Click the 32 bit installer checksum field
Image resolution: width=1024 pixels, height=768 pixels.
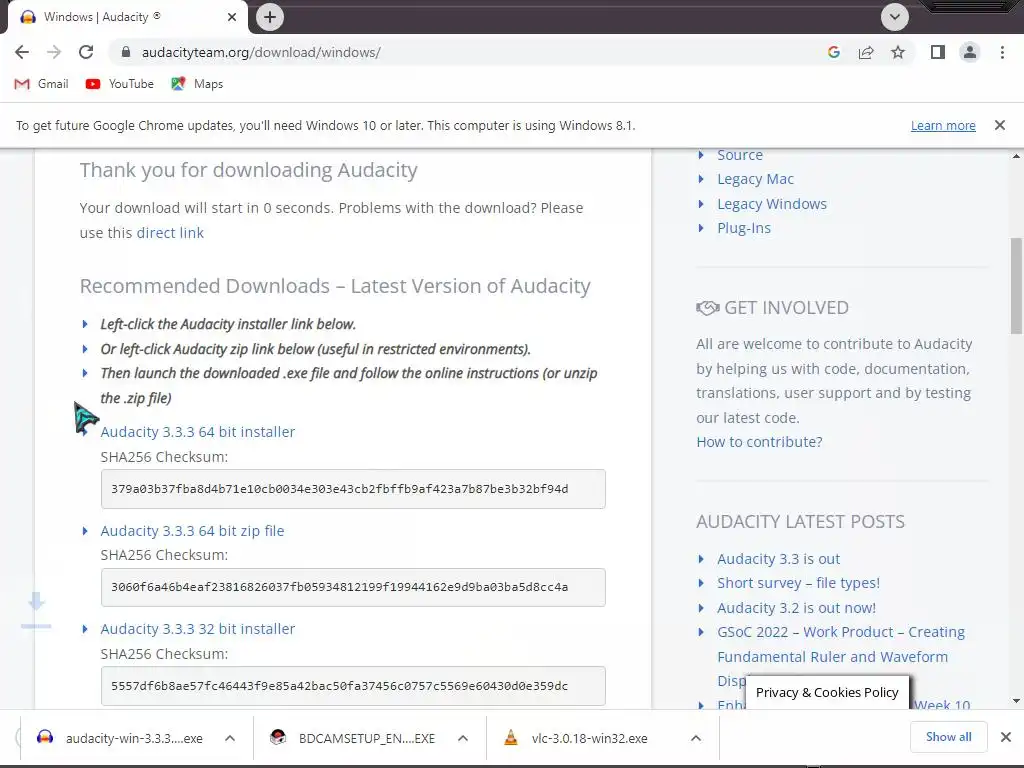point(353,686)
